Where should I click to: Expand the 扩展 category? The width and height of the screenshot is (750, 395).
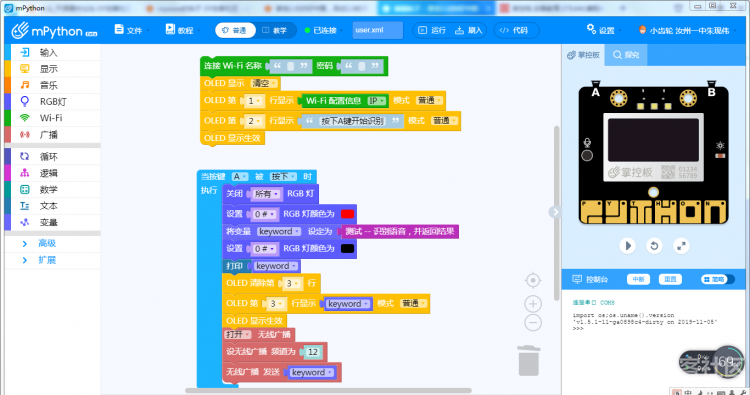pyautogui.click(x=47, y=260)
